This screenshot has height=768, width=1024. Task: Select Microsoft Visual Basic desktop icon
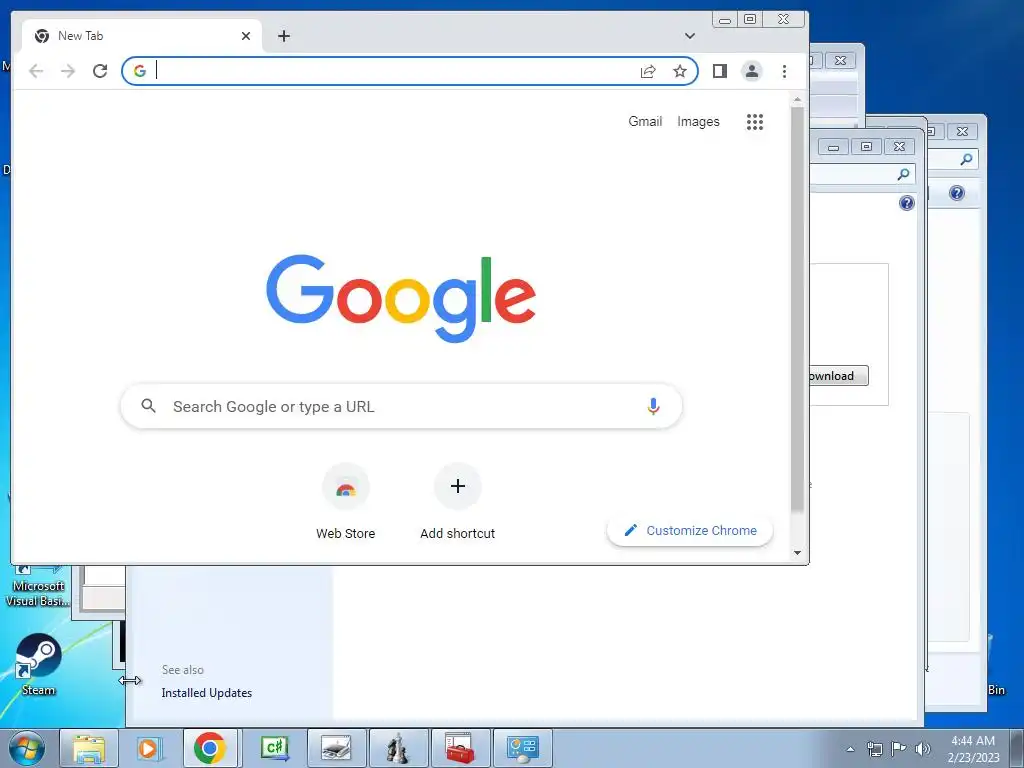point(37,587)
